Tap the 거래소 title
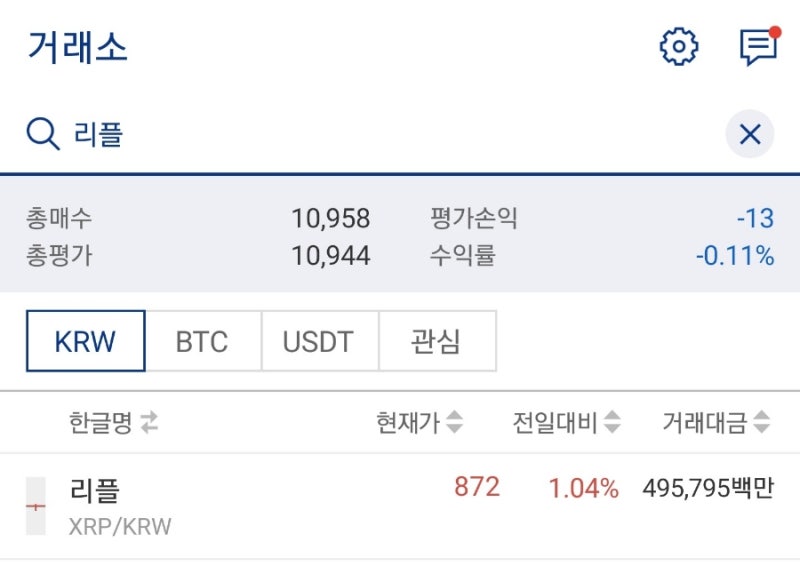Viewport: 800px width, 574px height. coord(77,47)
